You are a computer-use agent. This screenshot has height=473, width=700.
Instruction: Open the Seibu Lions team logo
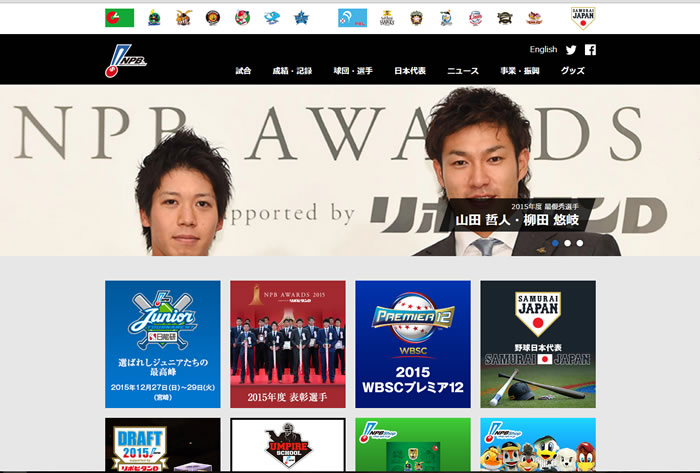(x=475, y=18)
